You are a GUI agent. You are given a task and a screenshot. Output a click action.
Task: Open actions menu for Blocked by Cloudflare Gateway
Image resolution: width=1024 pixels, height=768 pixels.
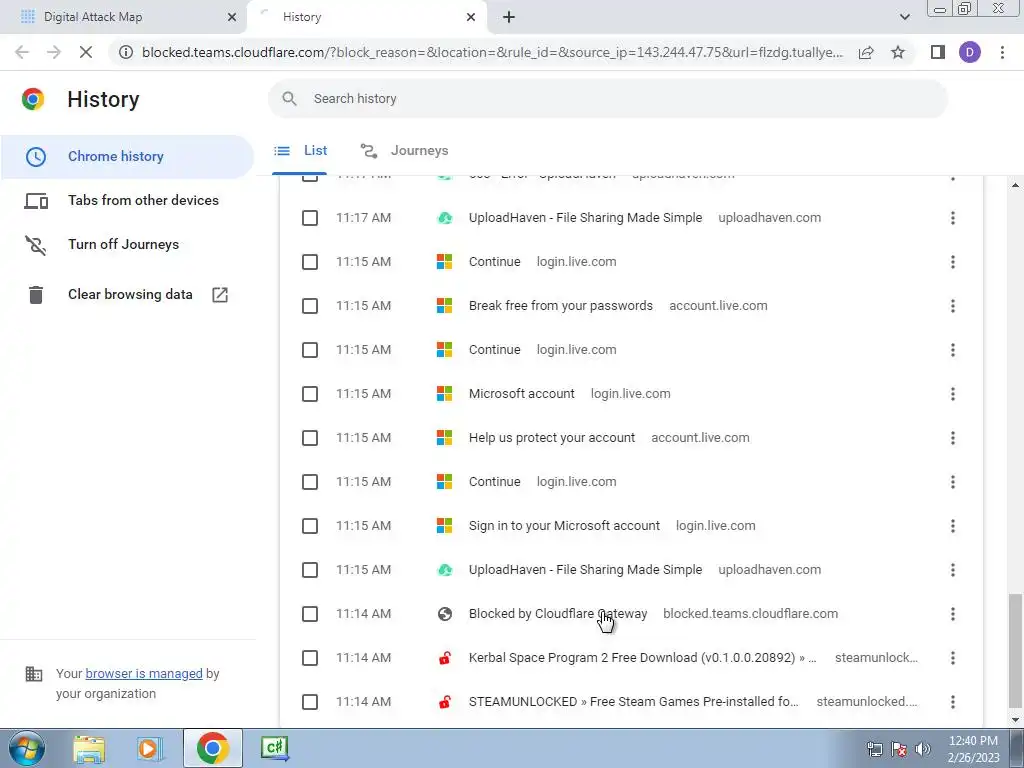pos(953,614)
